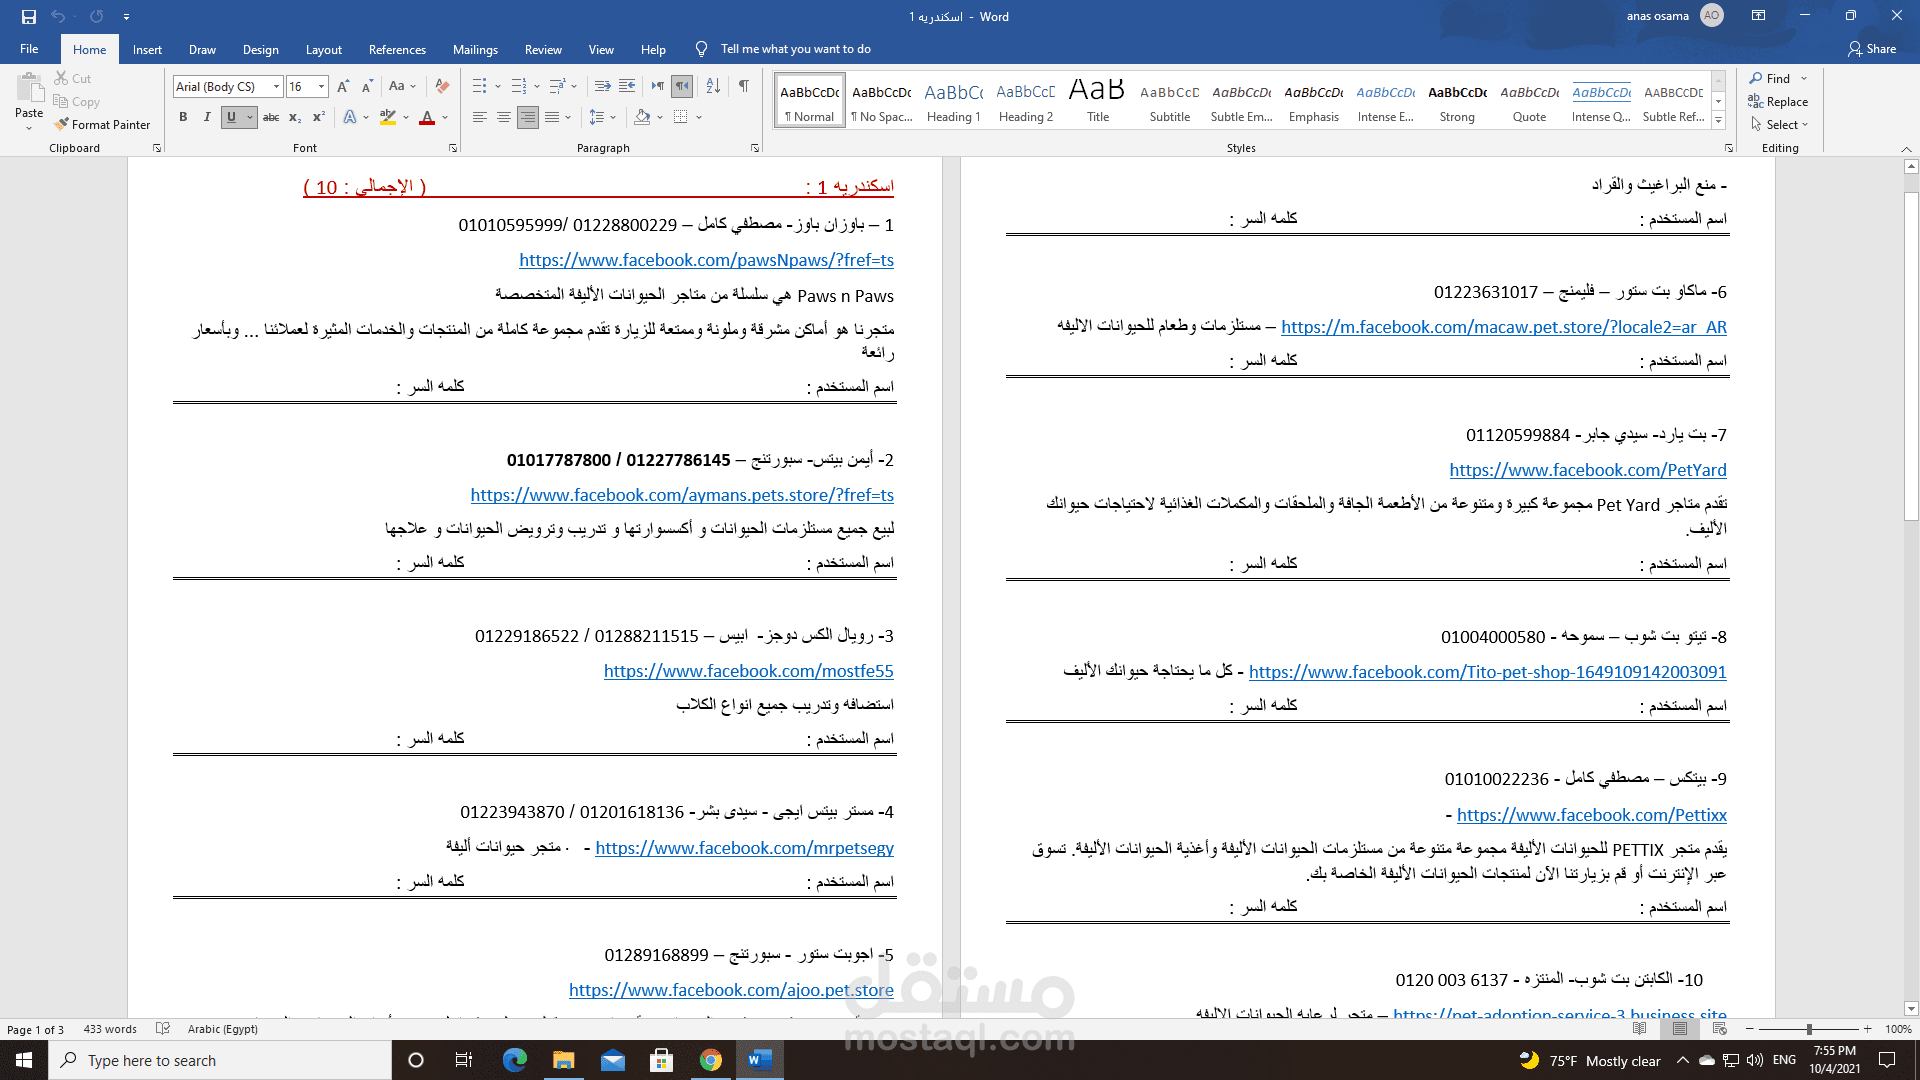This screenshot has height=1080, width=1920.
Task: Click the Format Painter tool
Action: [x=103, y=125]
